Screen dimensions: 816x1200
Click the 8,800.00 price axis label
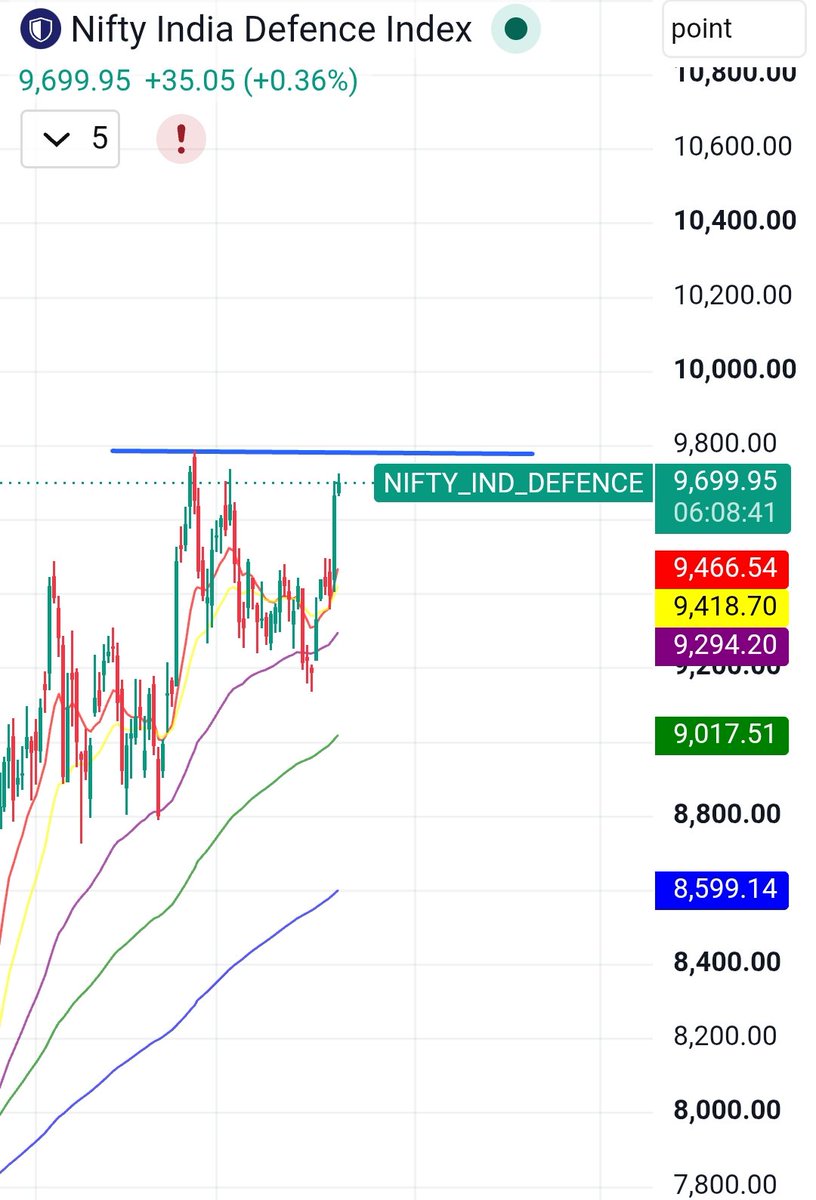(x=727, y=814)
